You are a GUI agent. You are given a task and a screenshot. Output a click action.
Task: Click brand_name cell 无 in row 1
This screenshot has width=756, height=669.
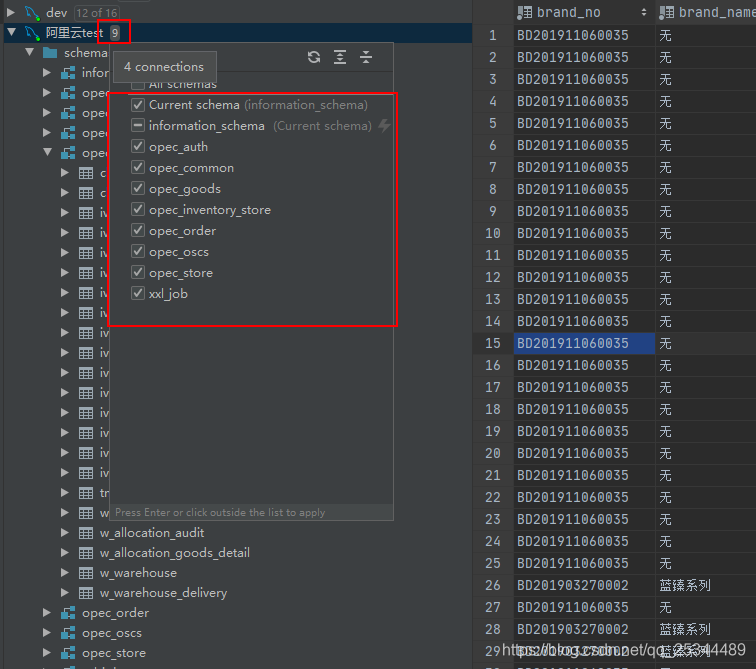point(706,35)
